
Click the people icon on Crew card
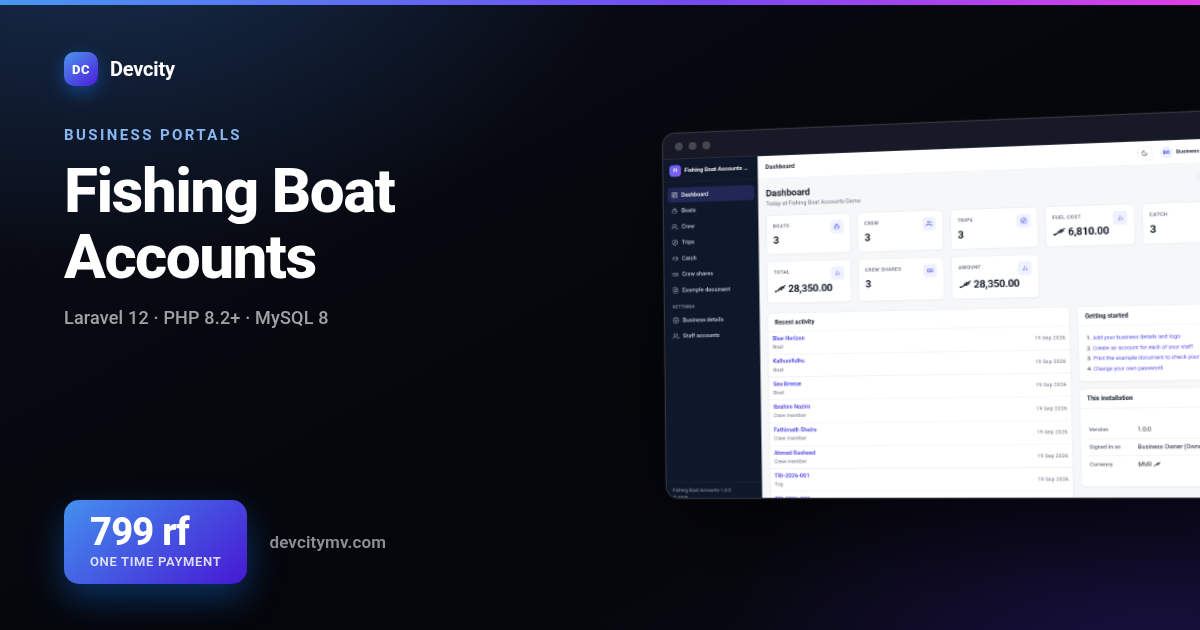point(929,224)
